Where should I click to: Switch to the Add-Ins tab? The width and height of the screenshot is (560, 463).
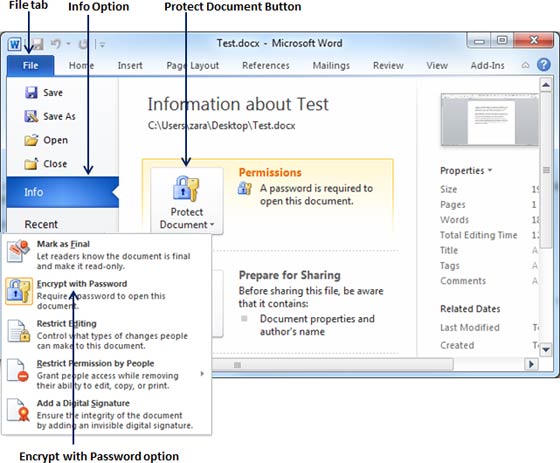coord(488,65)
